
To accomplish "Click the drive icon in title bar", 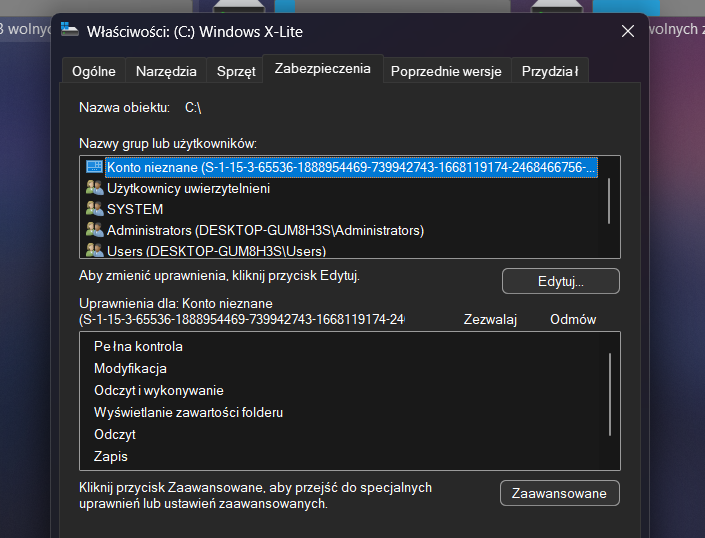I will [69, 30].
